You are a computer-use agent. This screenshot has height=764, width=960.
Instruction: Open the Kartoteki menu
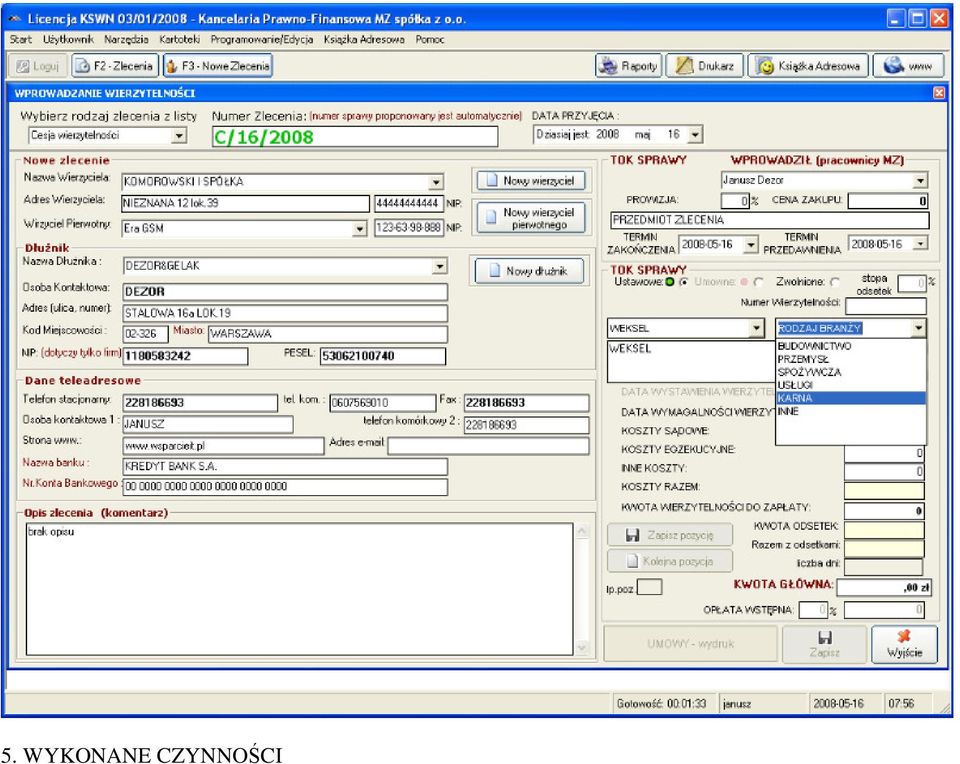click(x=179, y=39)
